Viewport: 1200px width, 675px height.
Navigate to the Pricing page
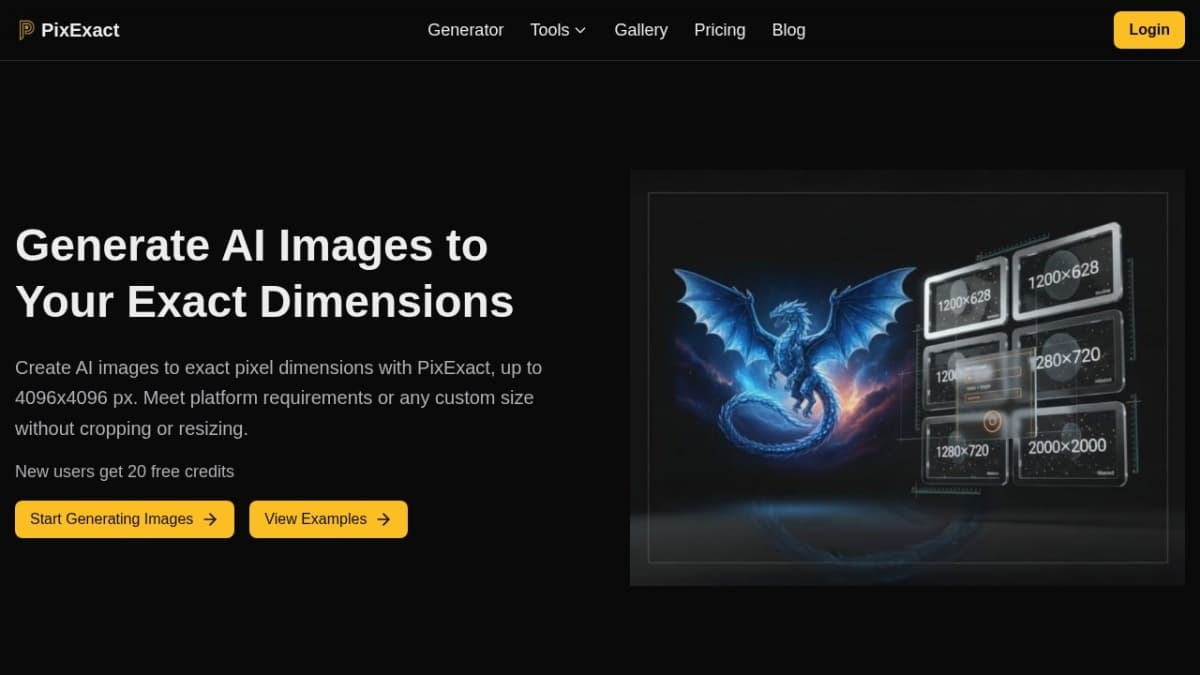pos(719,30)
